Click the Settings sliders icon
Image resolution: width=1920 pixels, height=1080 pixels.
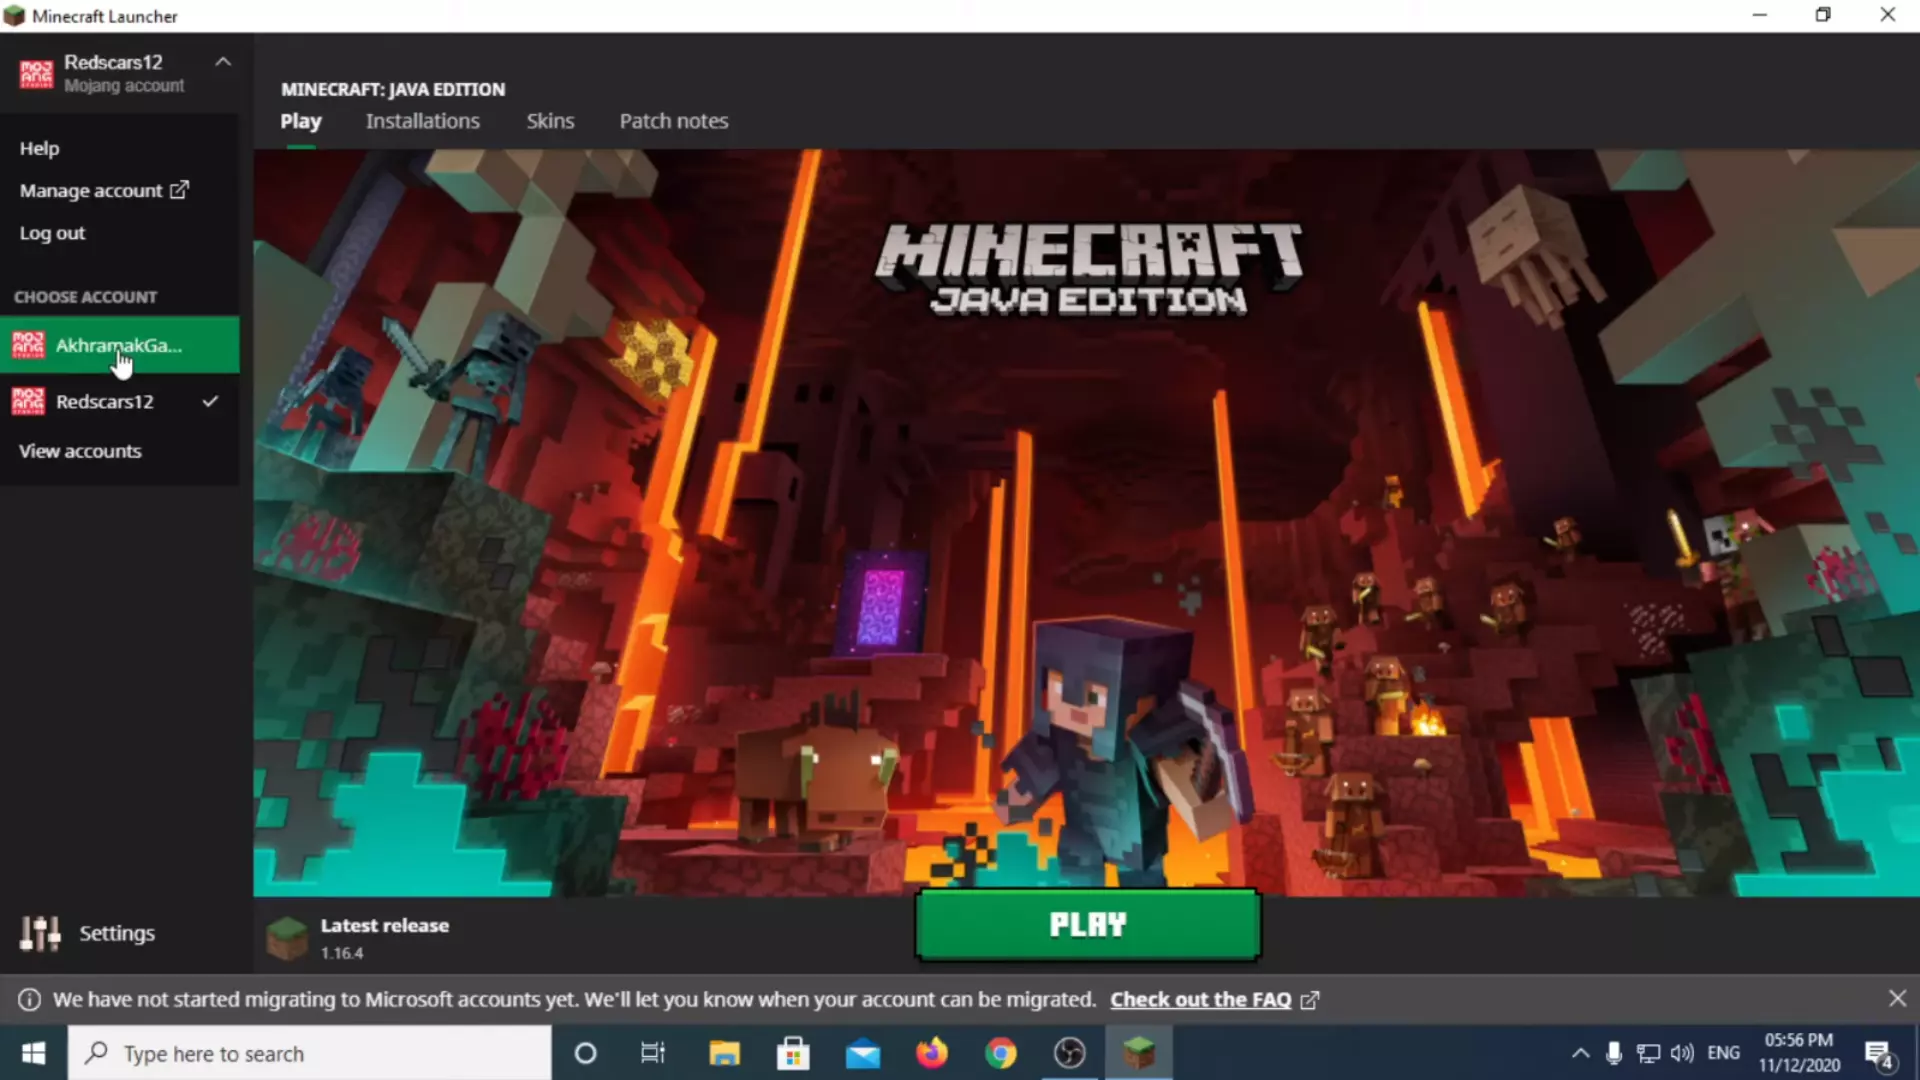coord(40,933)
